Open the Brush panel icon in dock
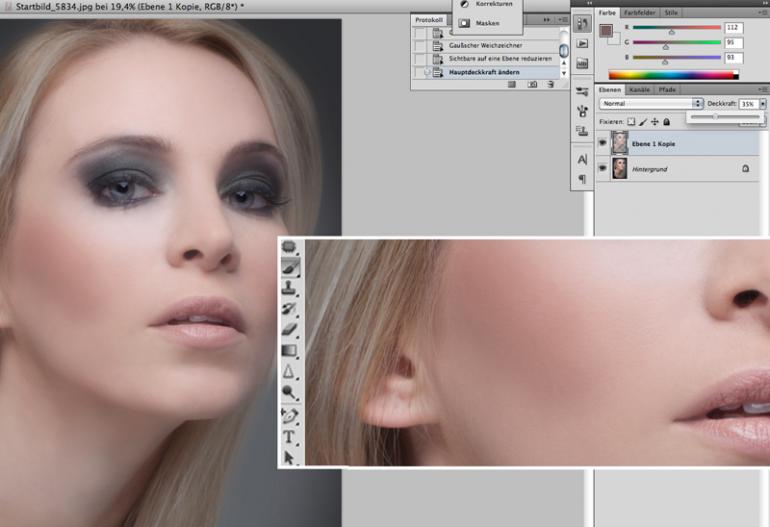Image resolution: width=770 pixels, height=527 pixels. (582, 111)
